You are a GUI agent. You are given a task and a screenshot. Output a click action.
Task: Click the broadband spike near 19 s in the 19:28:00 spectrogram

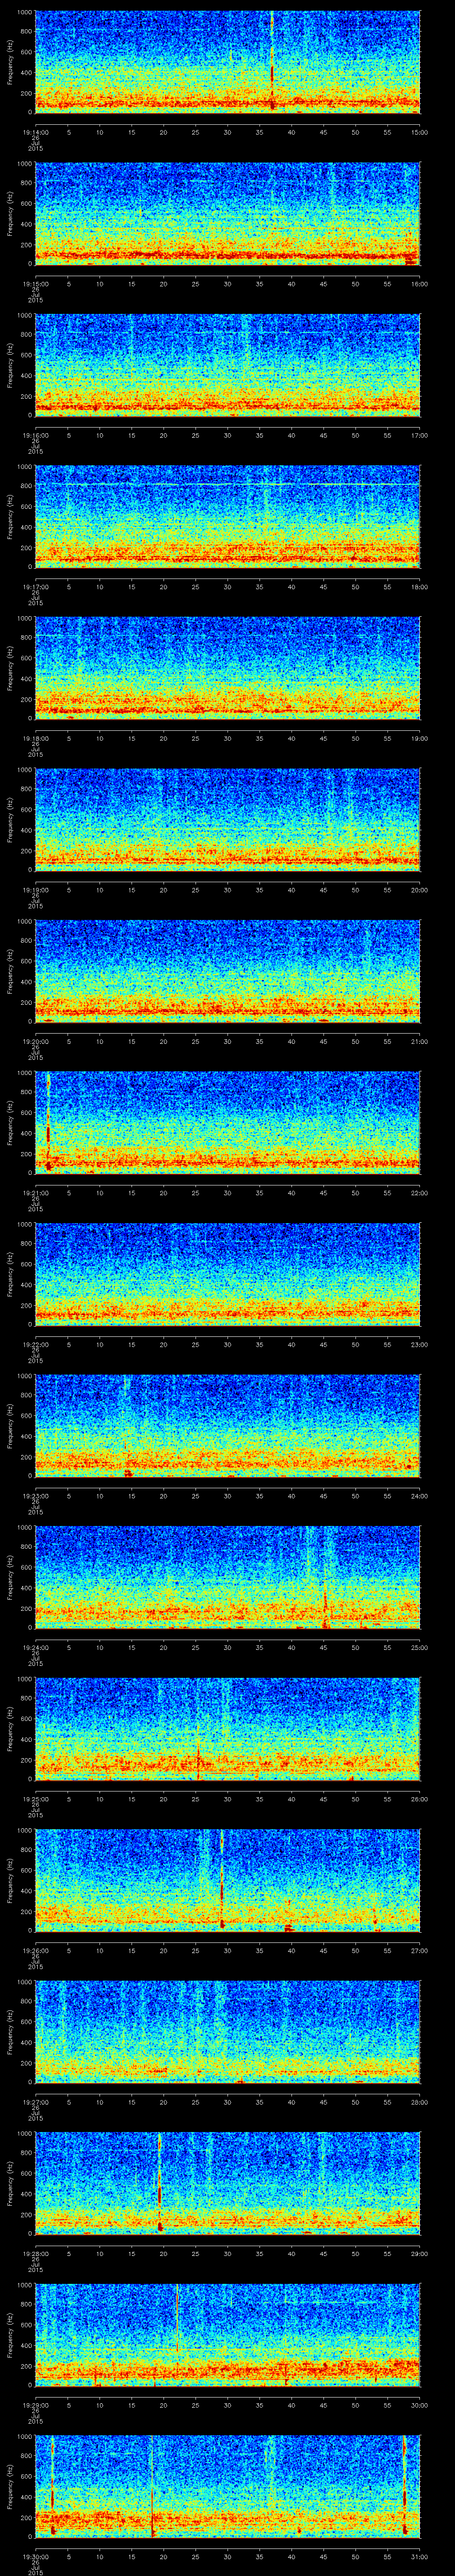point(159,2182)
